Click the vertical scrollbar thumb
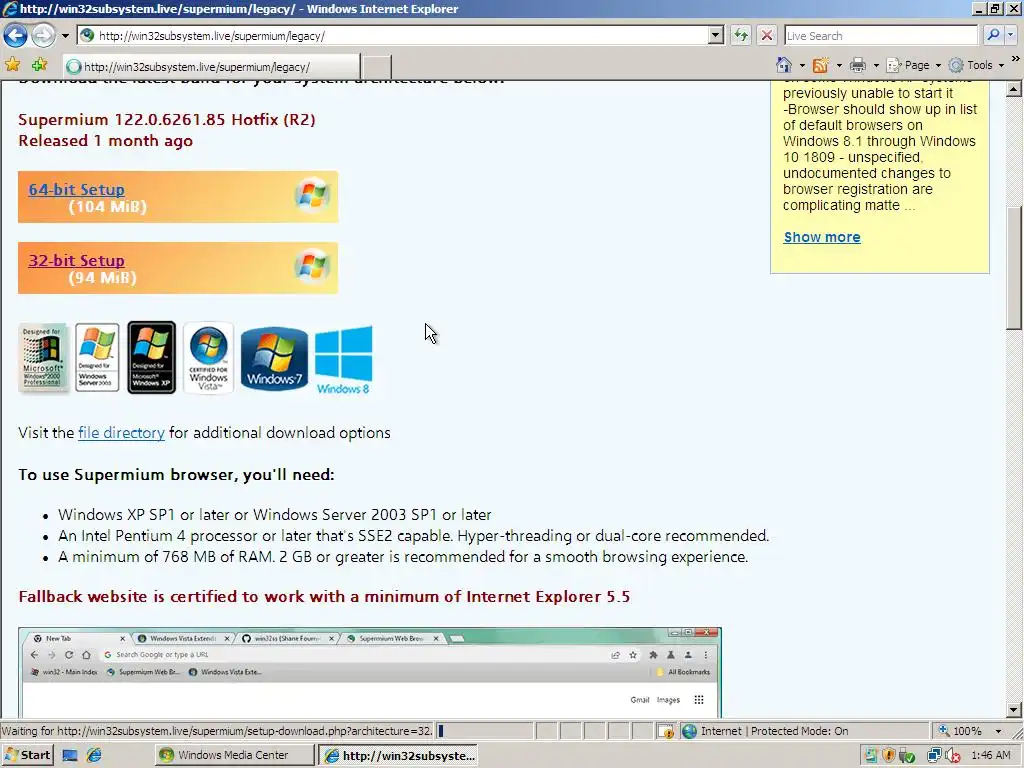Viewport: 1024px width, 768px height. [x=1014, y=268]
